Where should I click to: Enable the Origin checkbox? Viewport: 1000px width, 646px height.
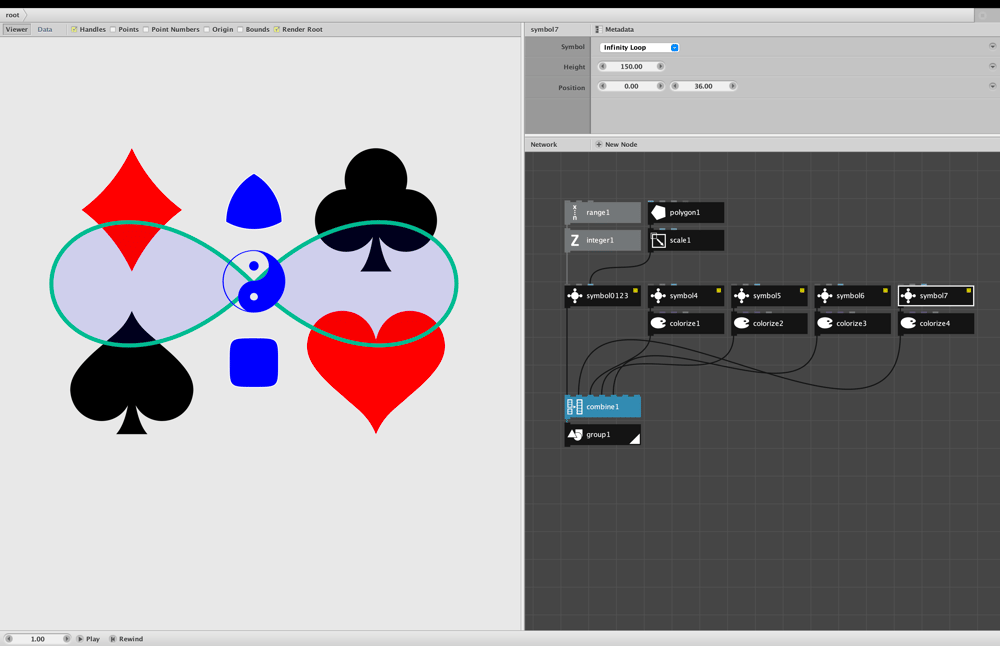(x=207, y=29)
